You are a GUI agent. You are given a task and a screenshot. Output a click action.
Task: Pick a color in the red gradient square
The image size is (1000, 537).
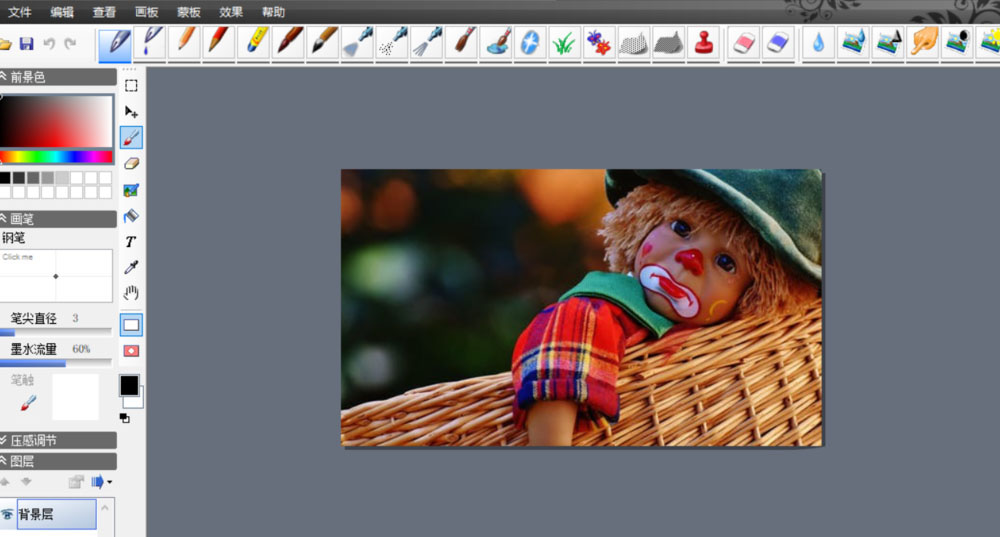(x=56, y=121)
